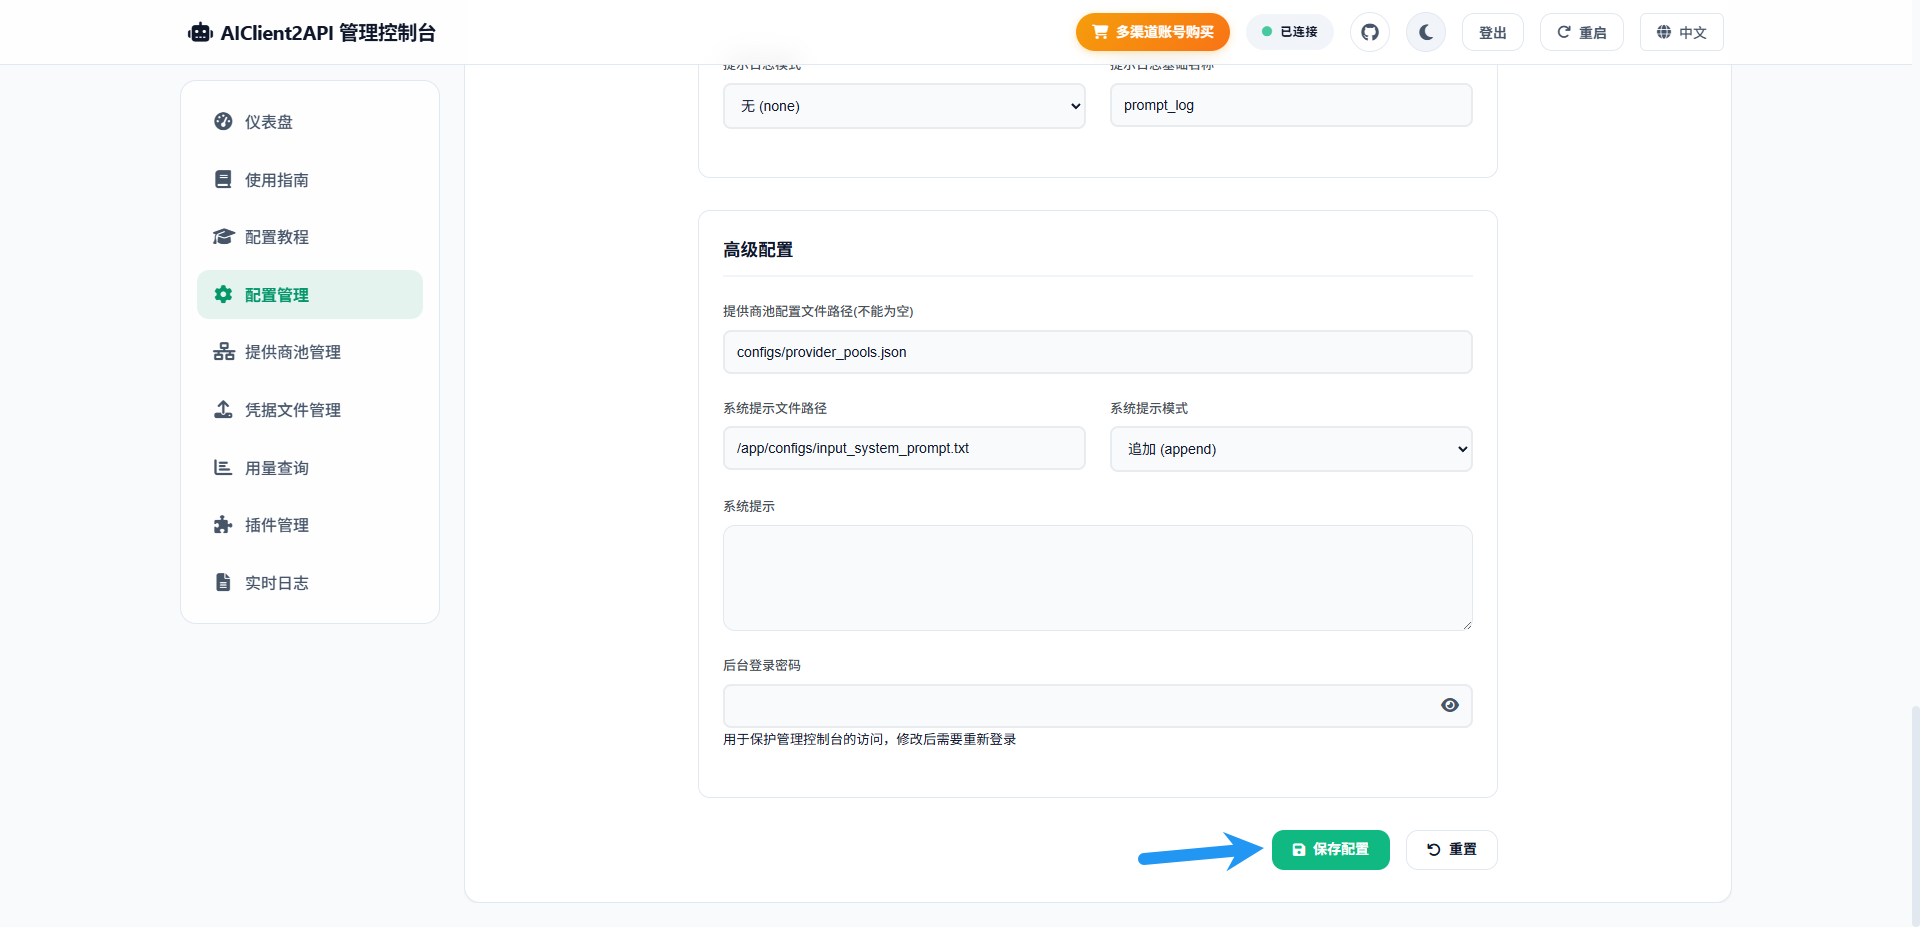This screenshot has height=927, width=1920.
Task: Click the robot logo icon
Action: pyautogui.click(x=201, y=33)
